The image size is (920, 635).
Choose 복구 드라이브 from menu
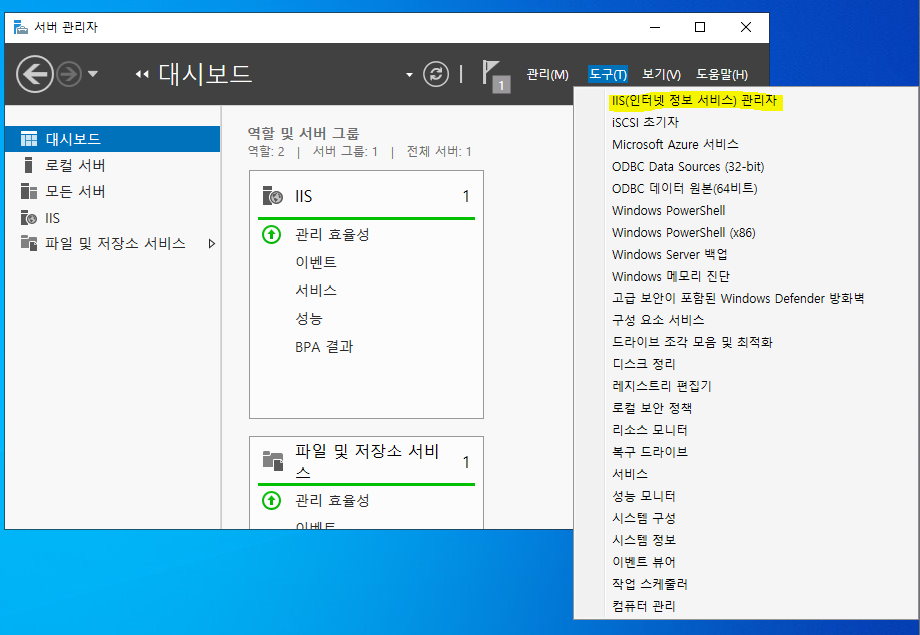(650, 452)
